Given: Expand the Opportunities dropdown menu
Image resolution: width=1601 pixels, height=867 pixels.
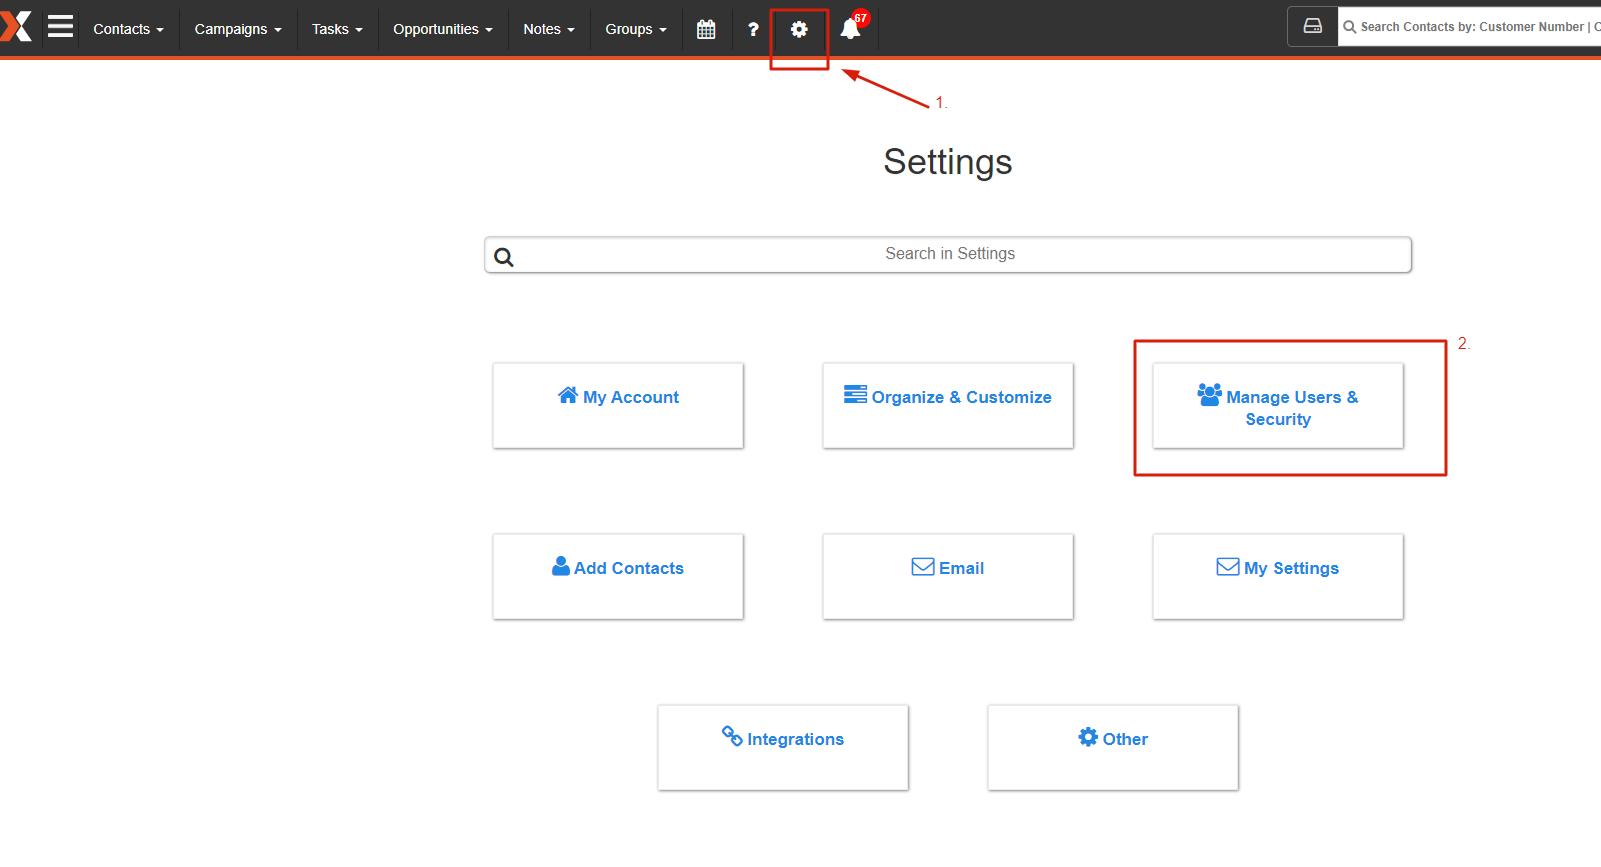Looking at the screenshot, I should point(443,29).
